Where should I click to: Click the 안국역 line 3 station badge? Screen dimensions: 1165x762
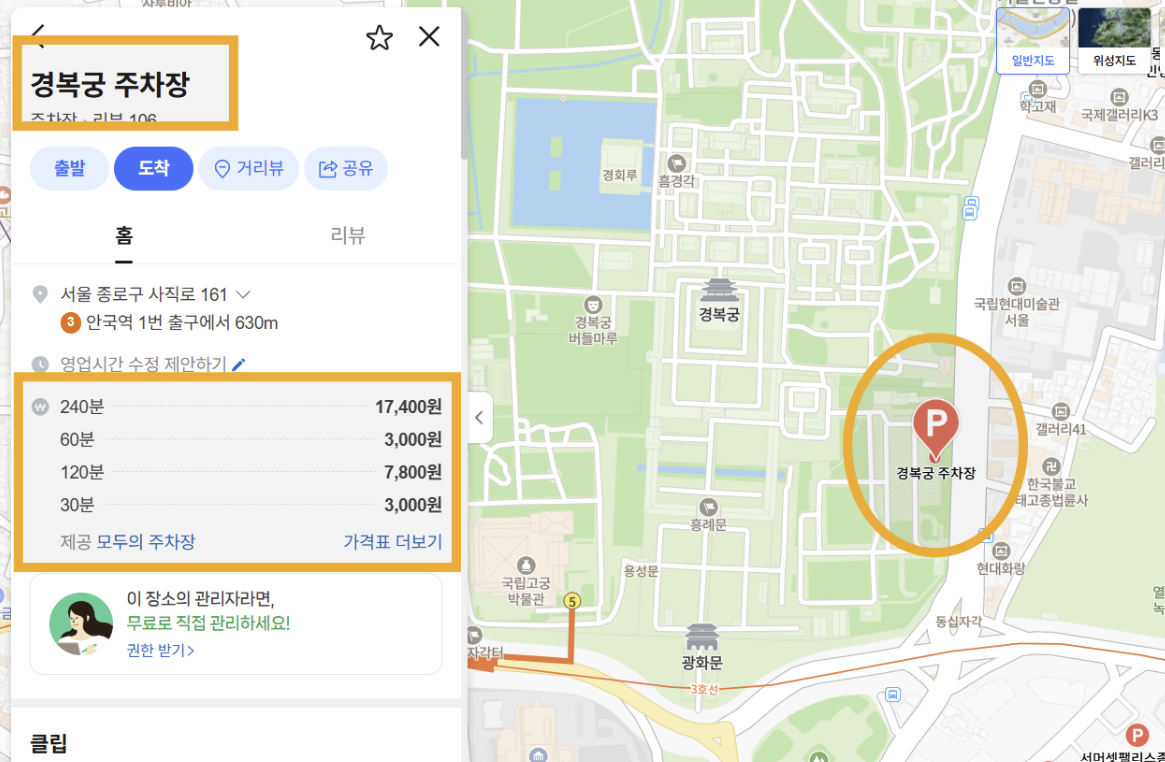point(70,323)
